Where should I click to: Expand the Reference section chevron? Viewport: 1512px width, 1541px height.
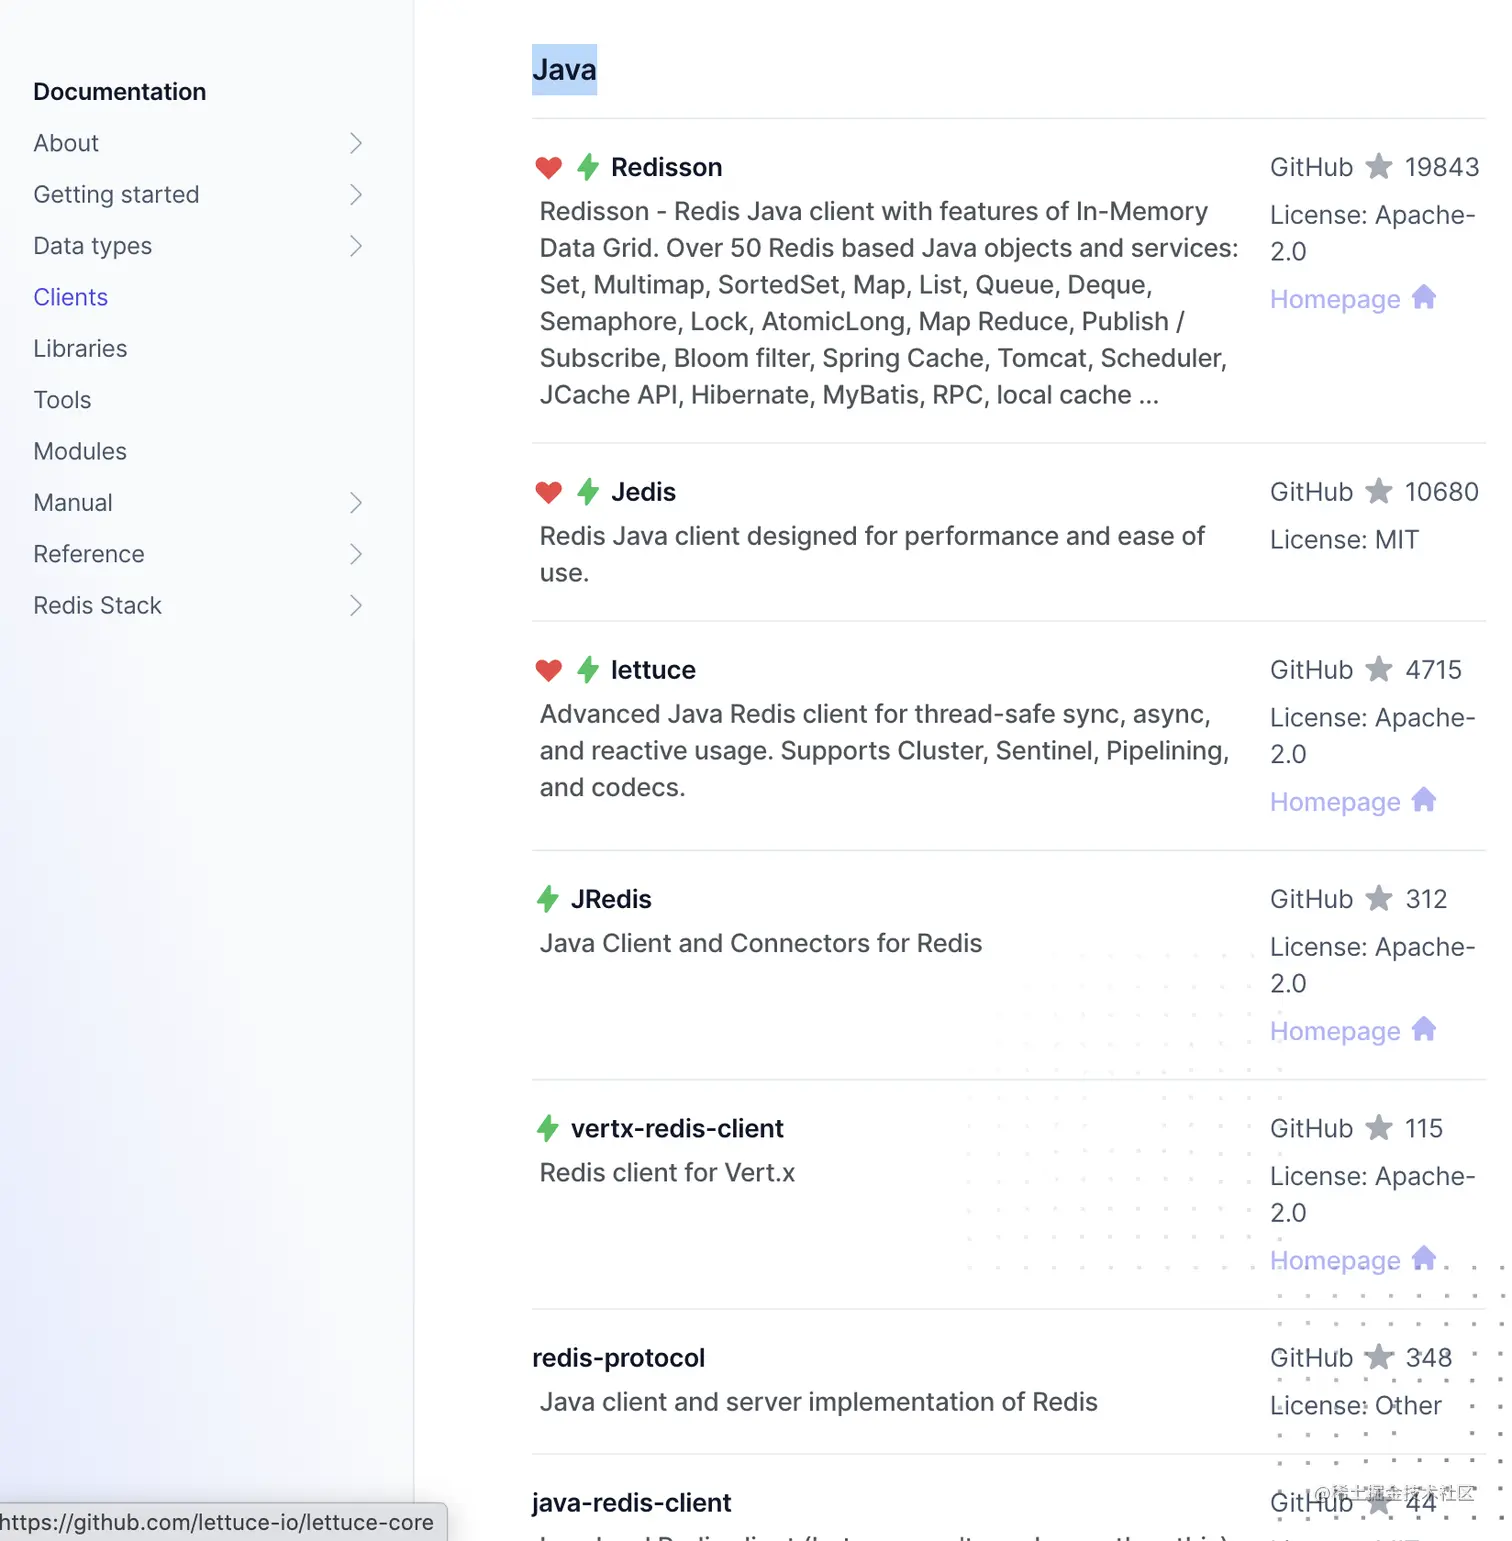(x=356, y=554)
